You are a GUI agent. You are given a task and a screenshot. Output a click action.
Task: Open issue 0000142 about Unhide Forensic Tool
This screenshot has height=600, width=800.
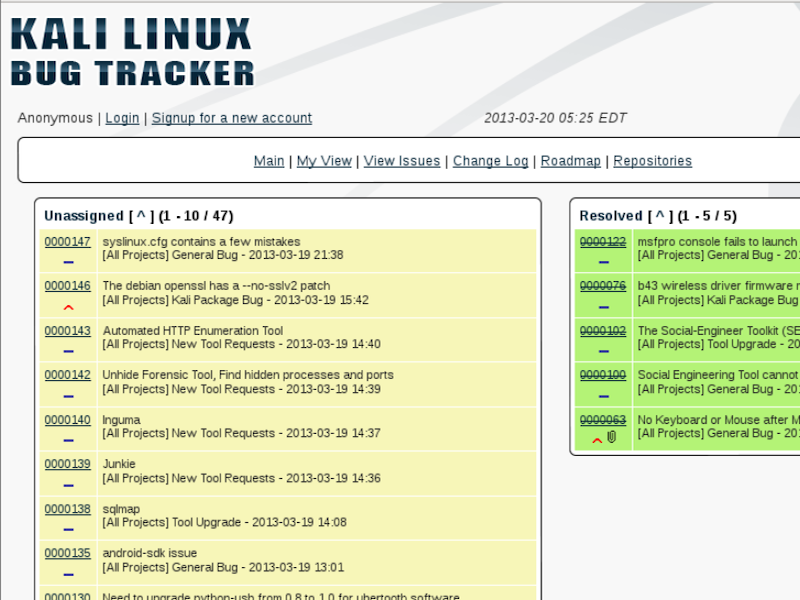click(67, 375)
